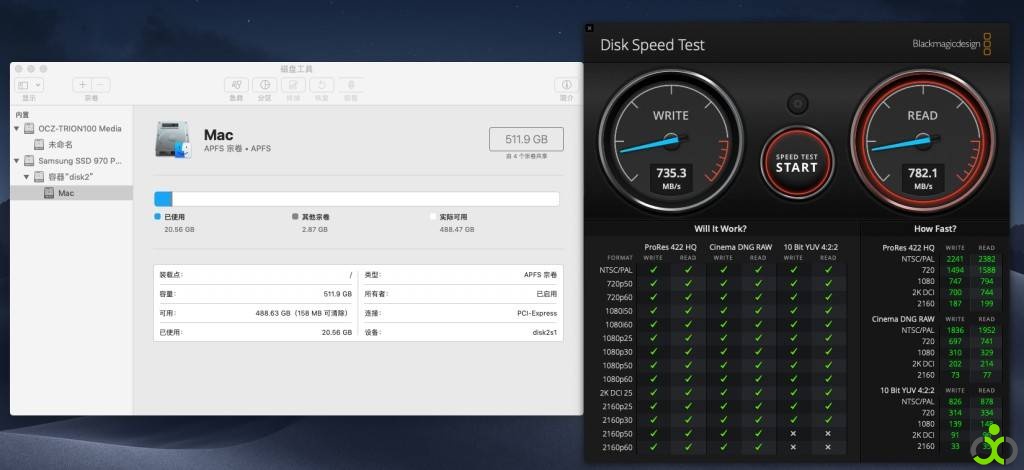
Task: Click the 73 Cinema DNG 2160 write value
Action: [x=955, y=375]
